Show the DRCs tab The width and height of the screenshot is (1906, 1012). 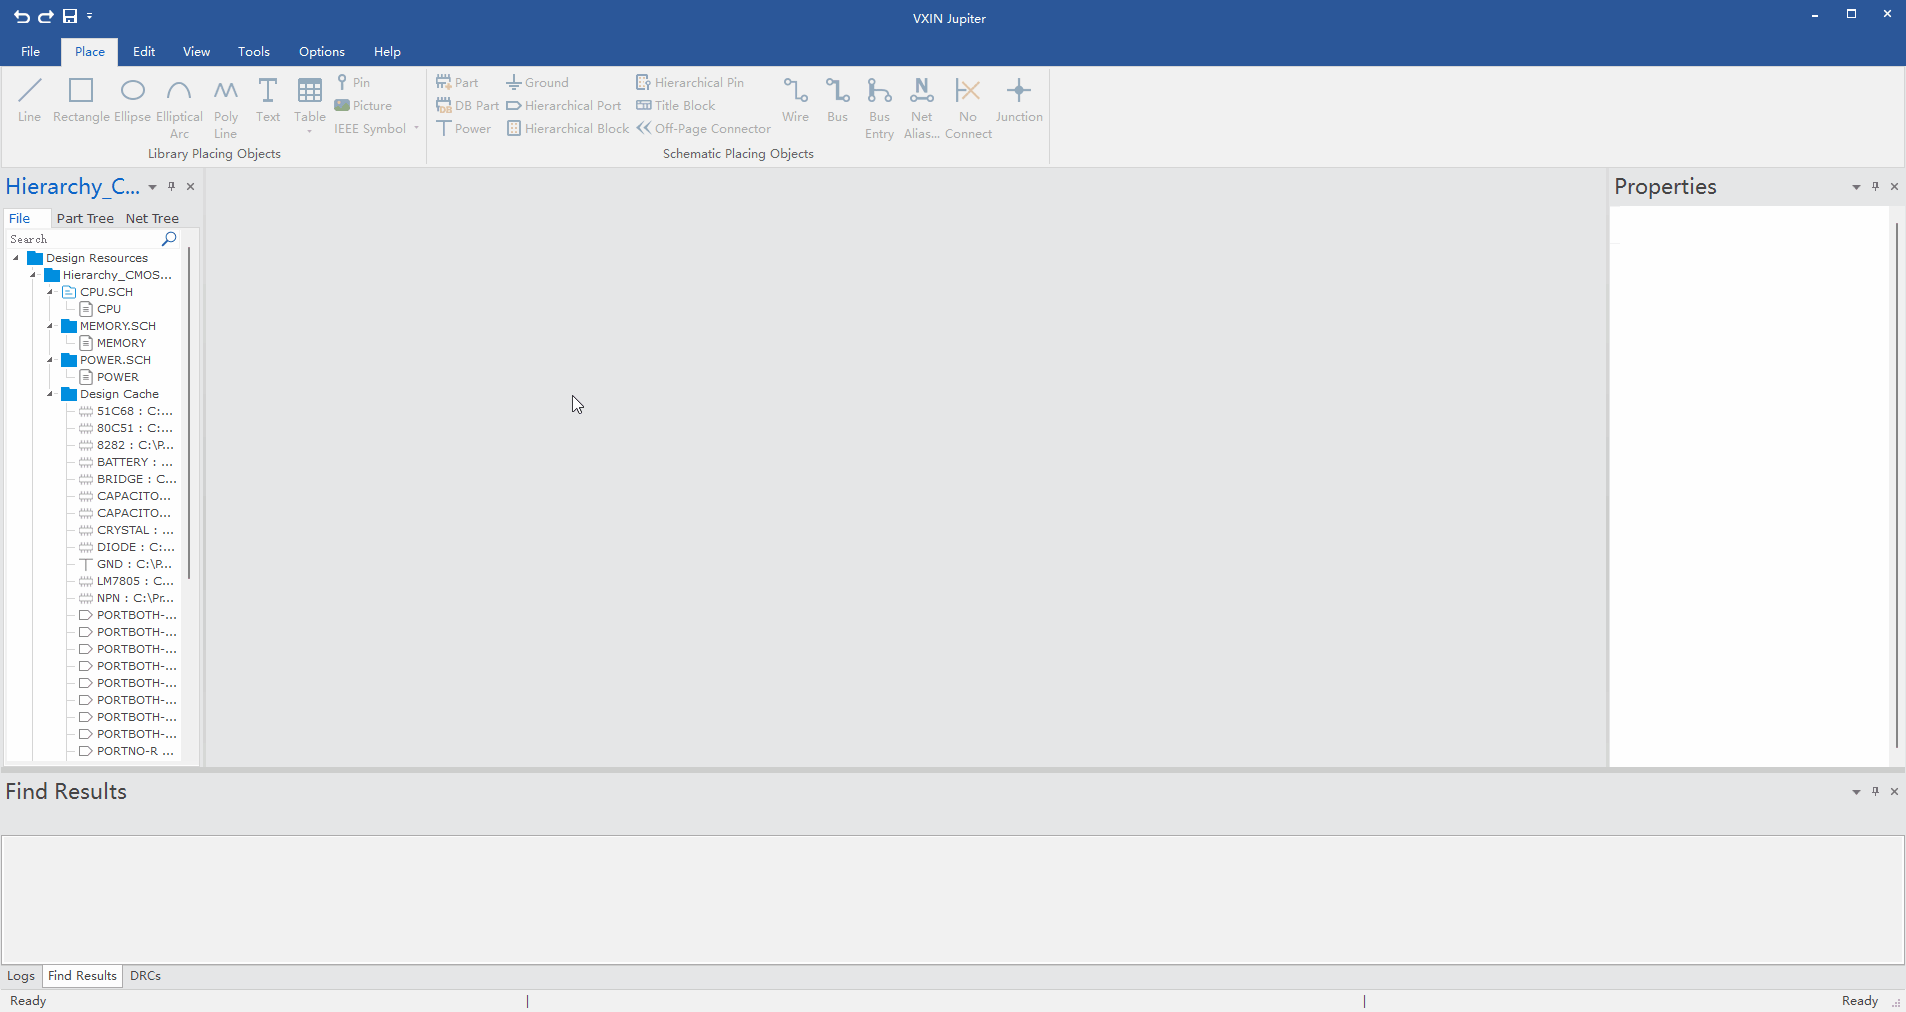[x=145, y=976]
